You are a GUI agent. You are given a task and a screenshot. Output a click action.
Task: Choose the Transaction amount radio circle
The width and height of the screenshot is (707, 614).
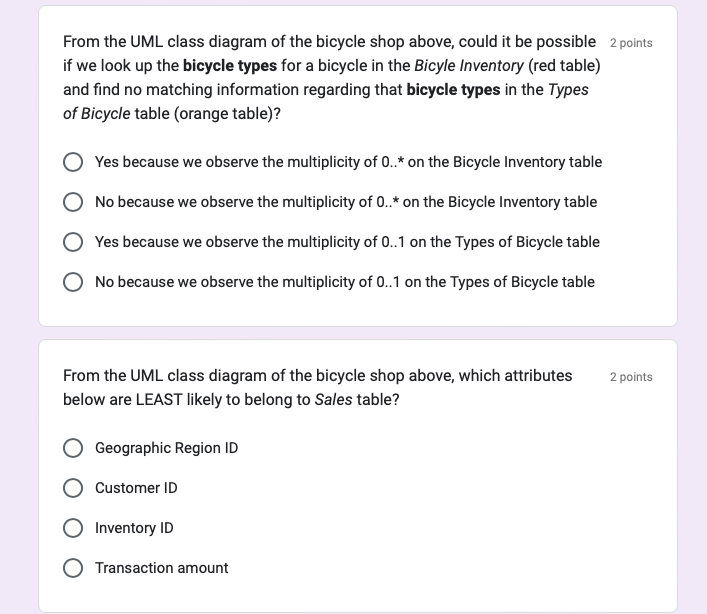73,568
